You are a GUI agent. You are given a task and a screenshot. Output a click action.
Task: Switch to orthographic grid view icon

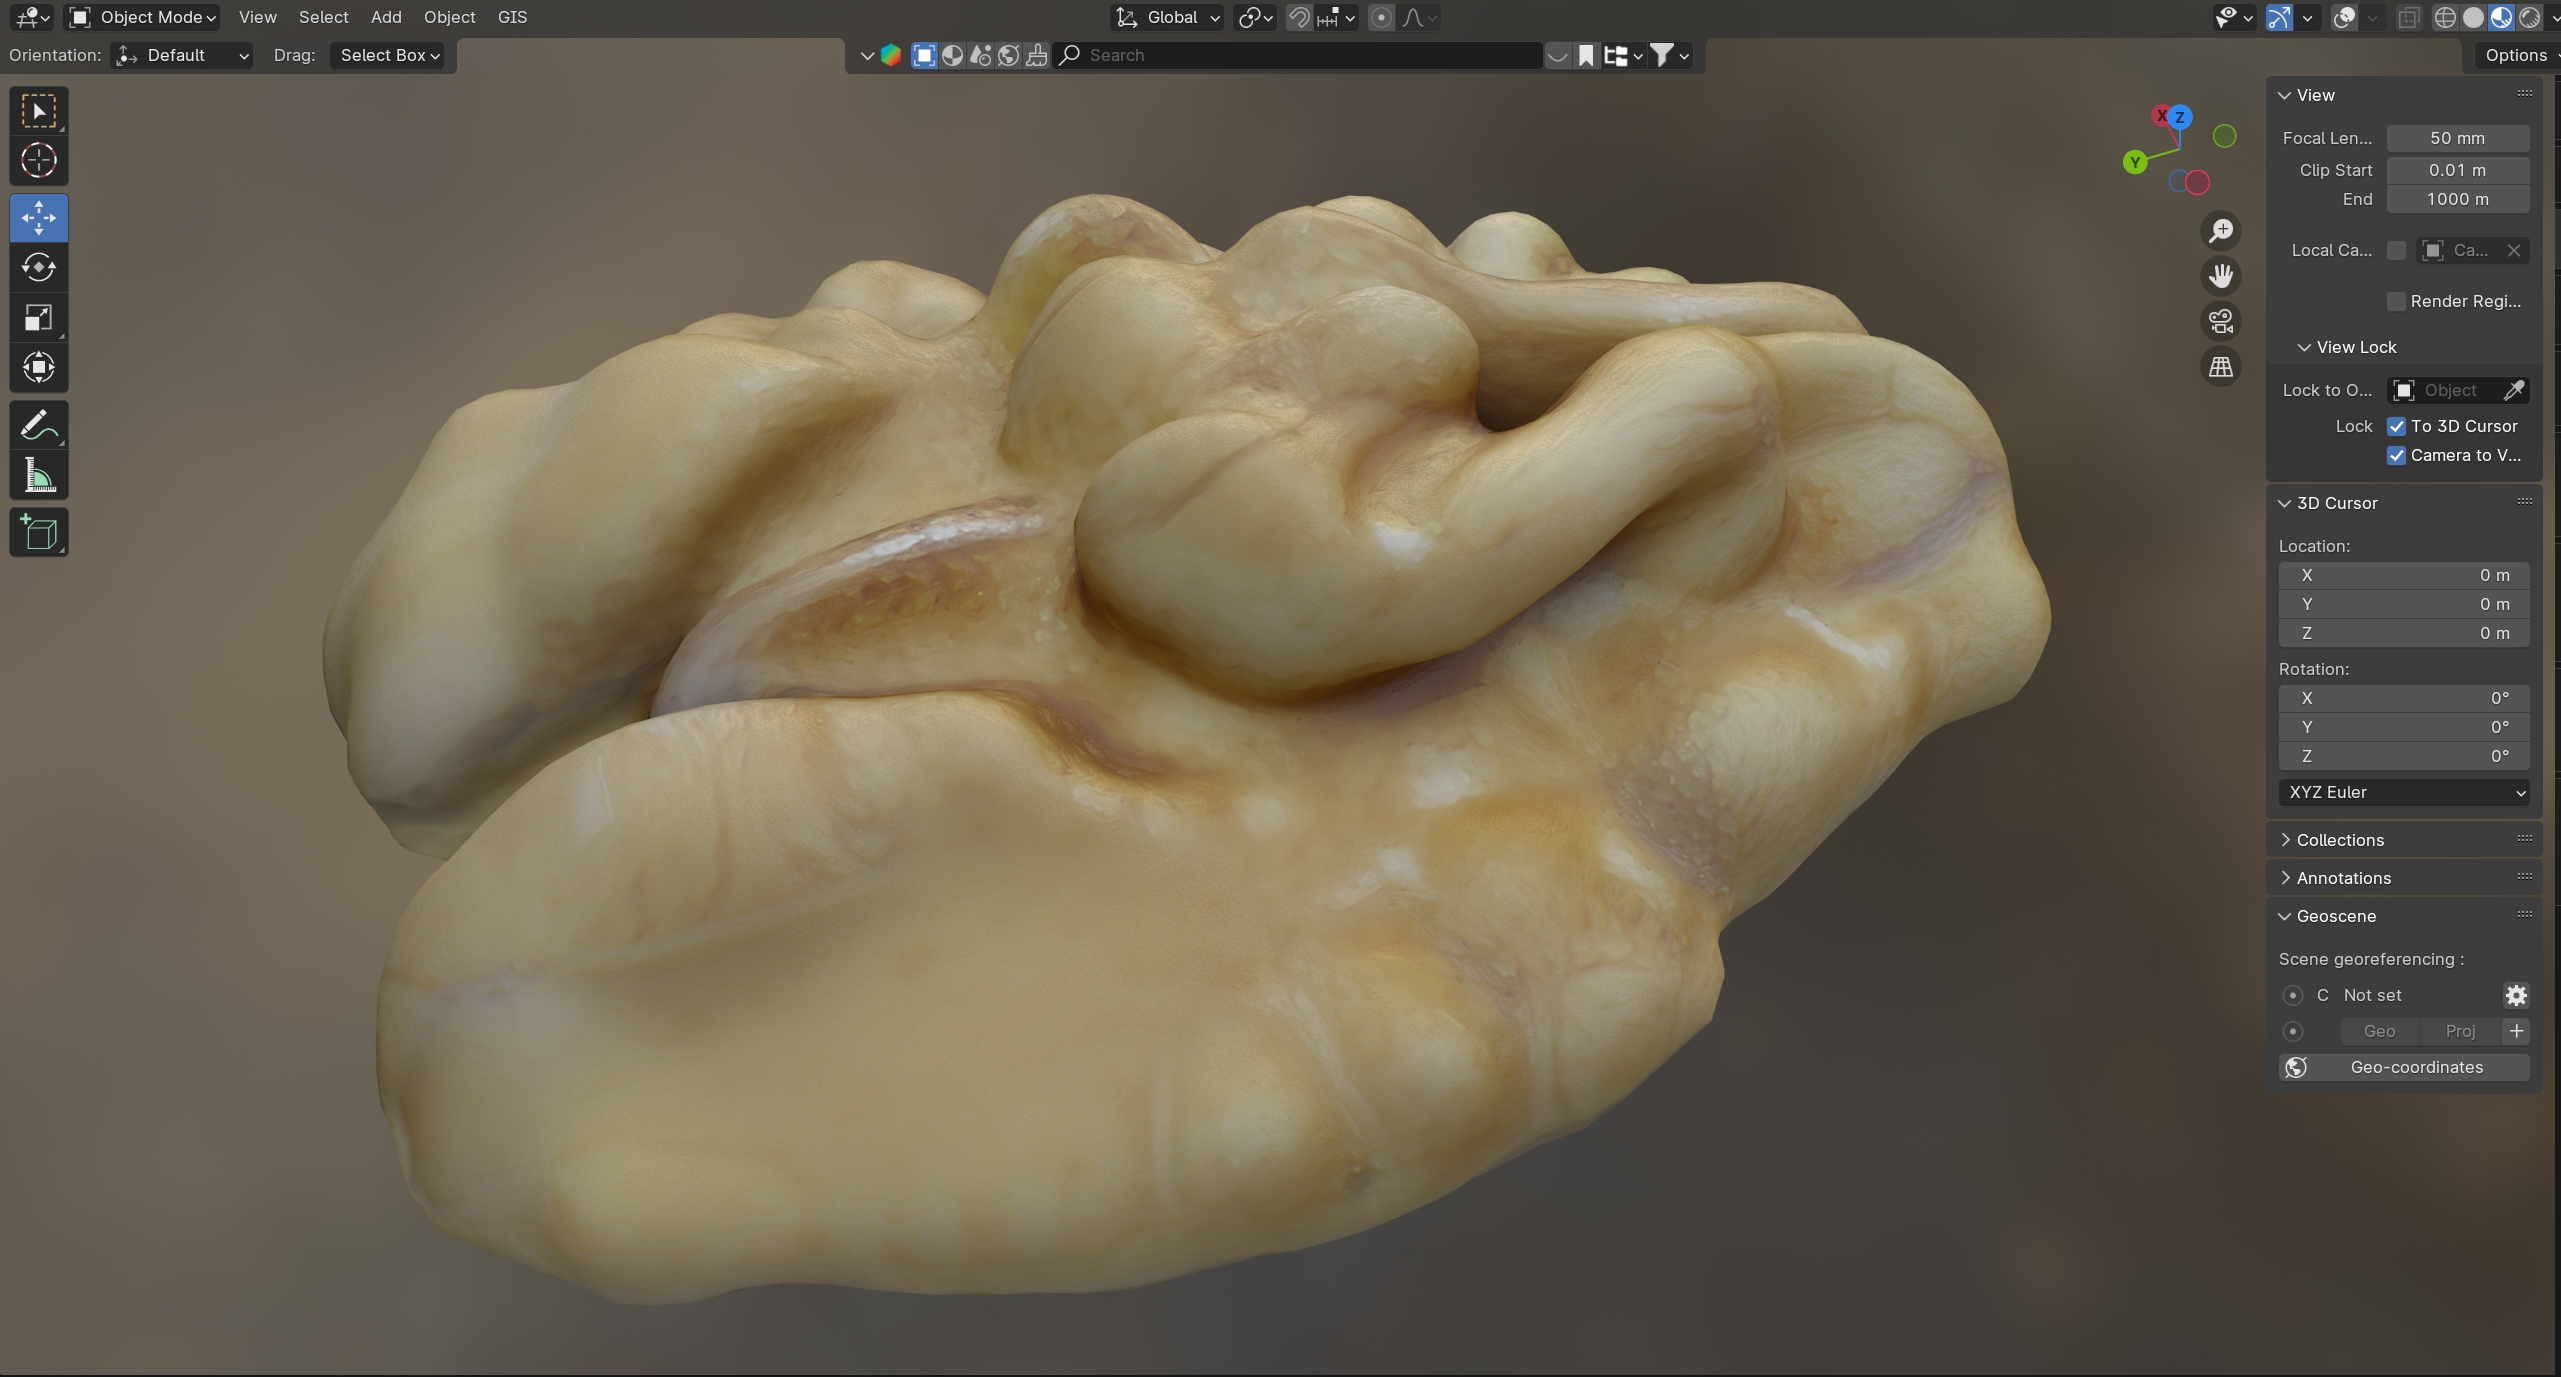[x=2221, y=367]
